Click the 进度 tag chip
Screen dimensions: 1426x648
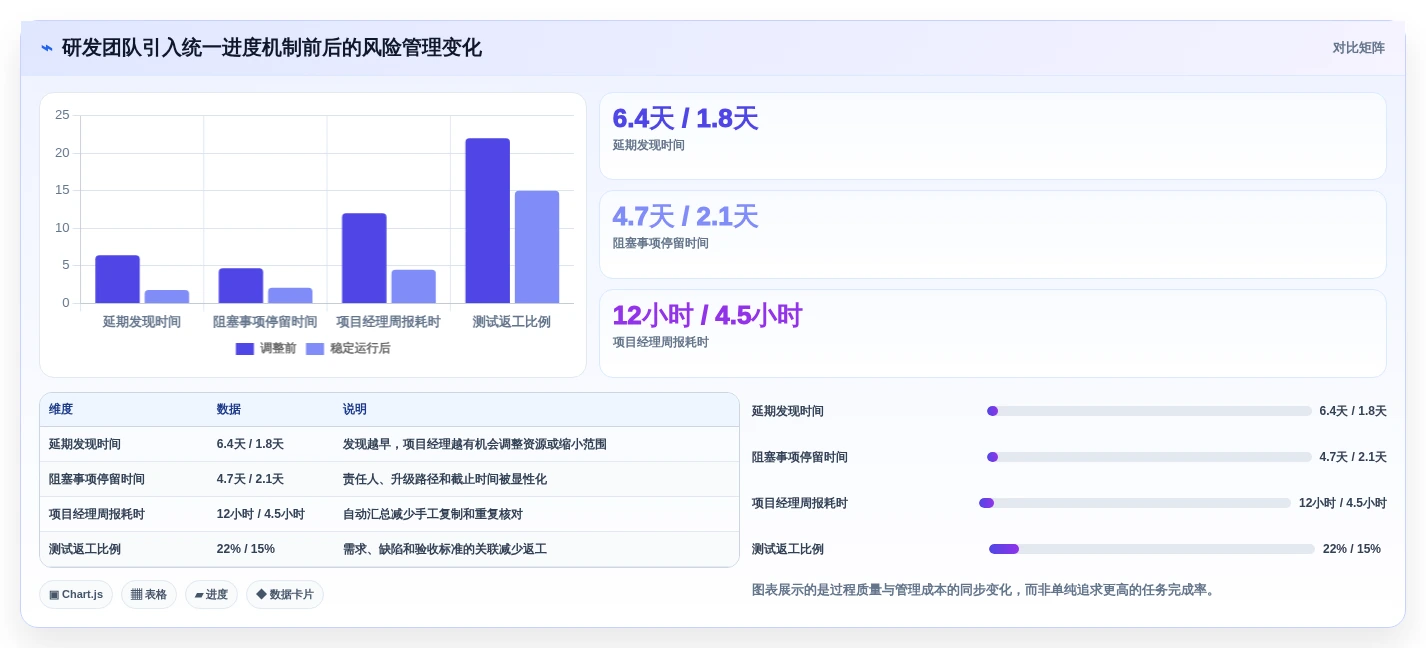[x=211, y=594]
